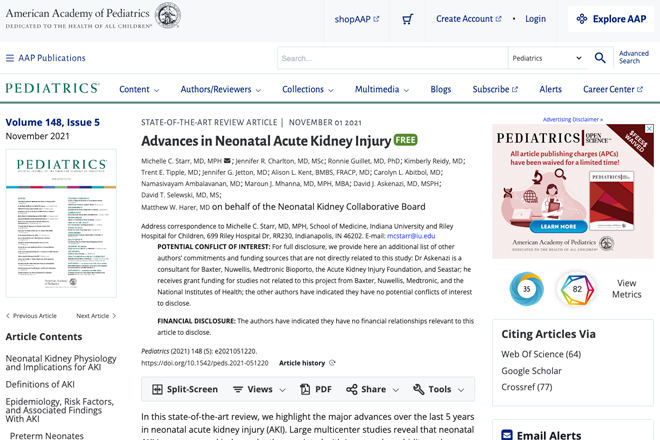Click the email envelope icon beside Michelle C. Starr
Screen dimensions: 660x440
[227, 160]
